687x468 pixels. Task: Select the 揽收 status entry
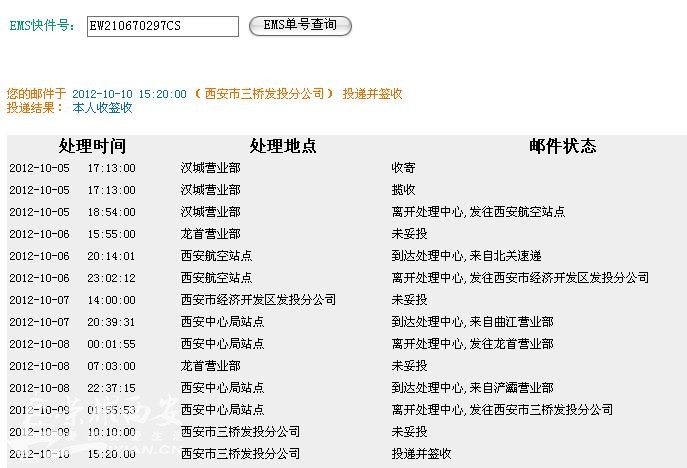click(x=403, y=190)
